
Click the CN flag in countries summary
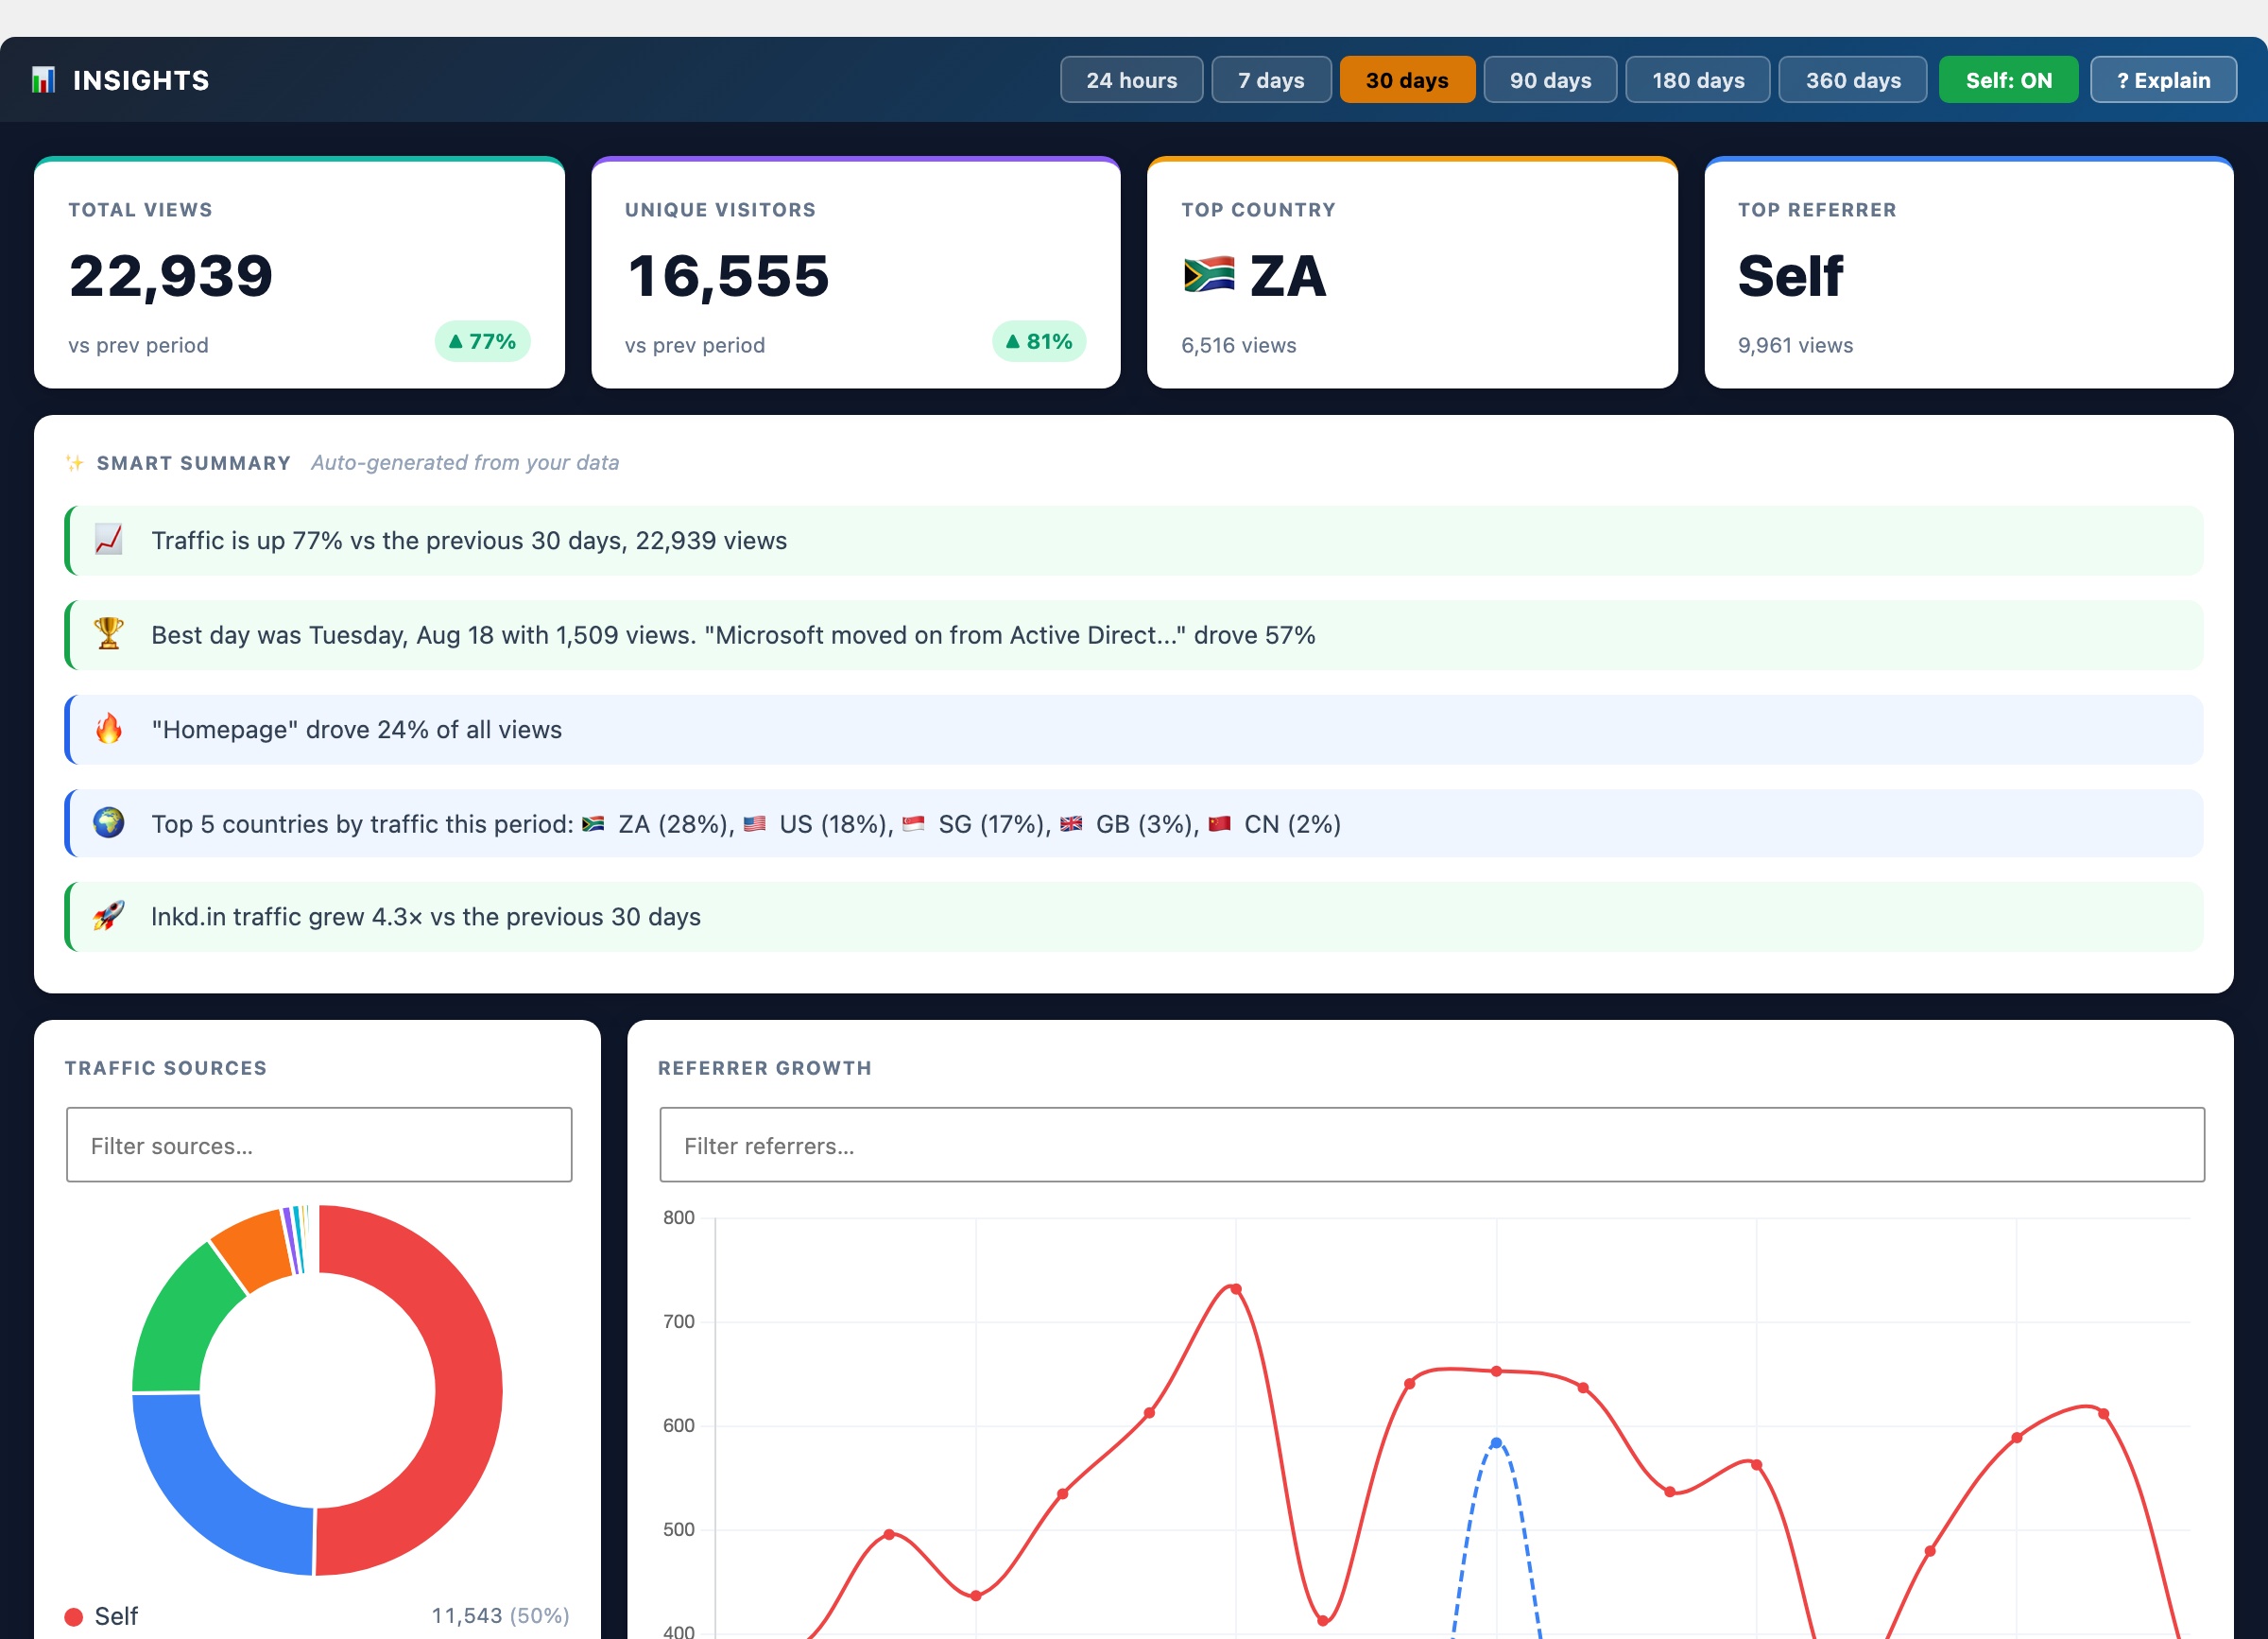tap(1219, 824)
